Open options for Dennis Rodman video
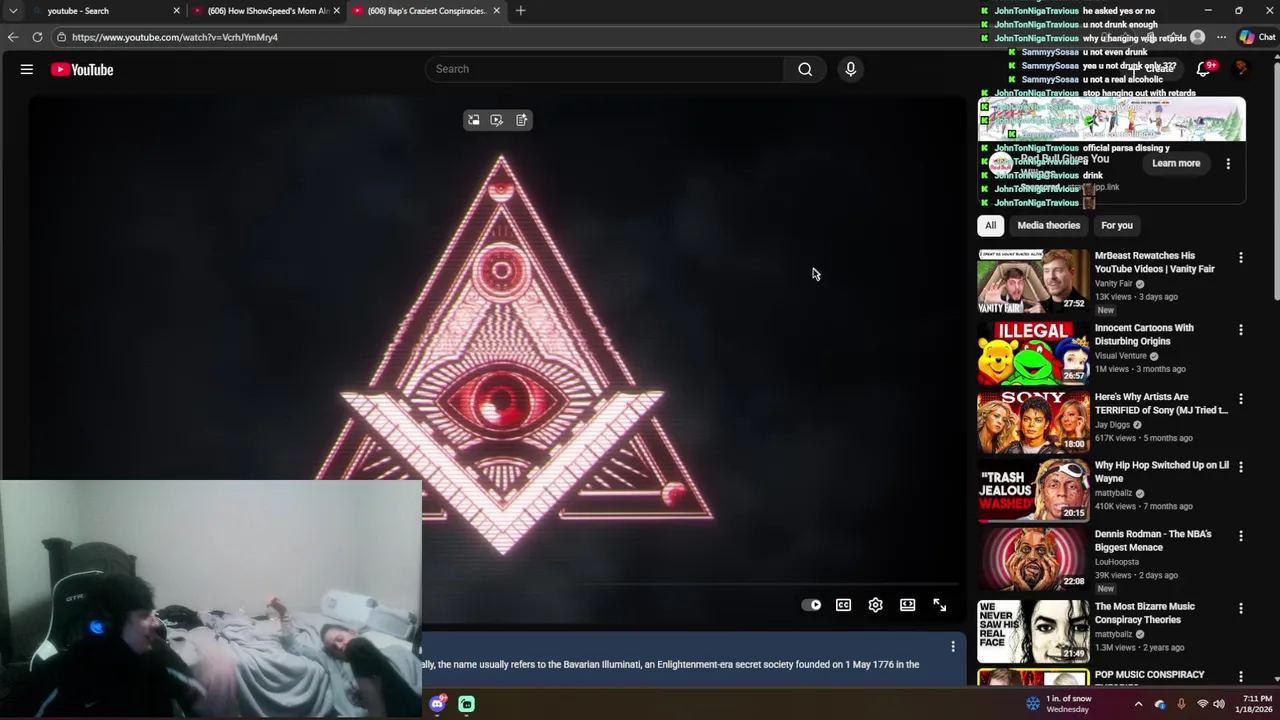The width and height of the screenshot is (1280, 720). [x=1241, y=536]
